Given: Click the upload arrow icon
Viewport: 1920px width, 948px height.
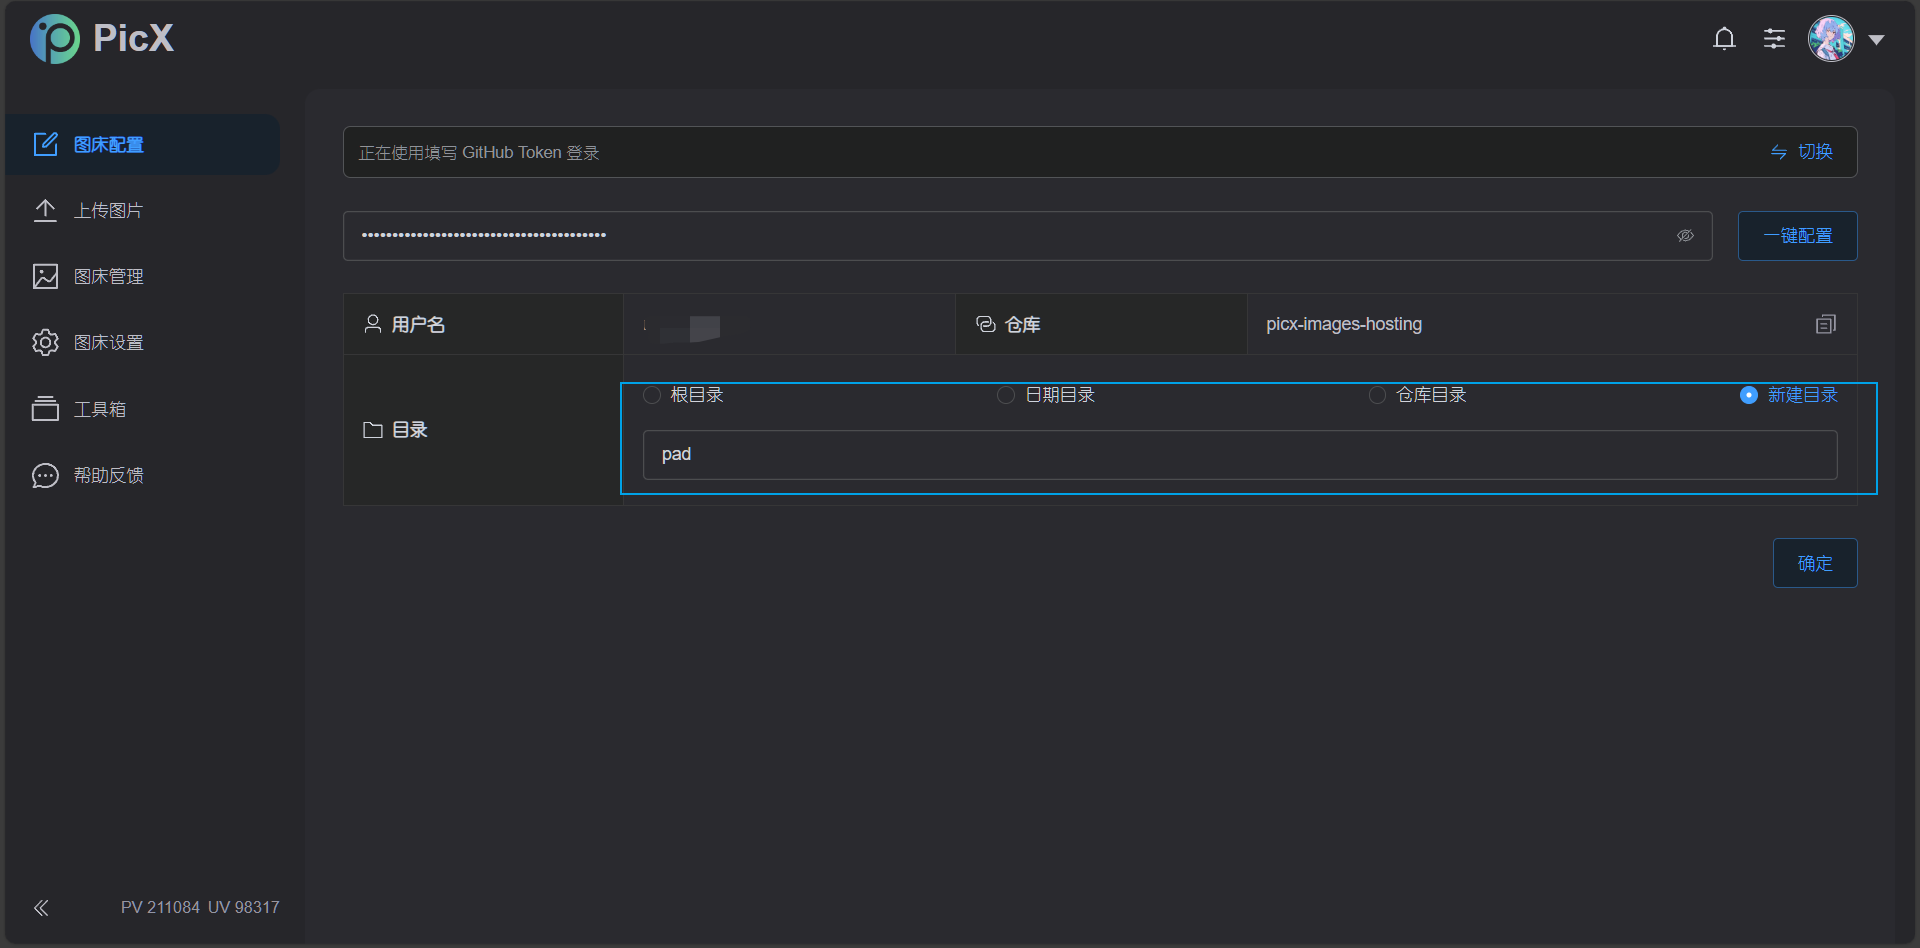Looking at the screenshot, I should [45, 210].
